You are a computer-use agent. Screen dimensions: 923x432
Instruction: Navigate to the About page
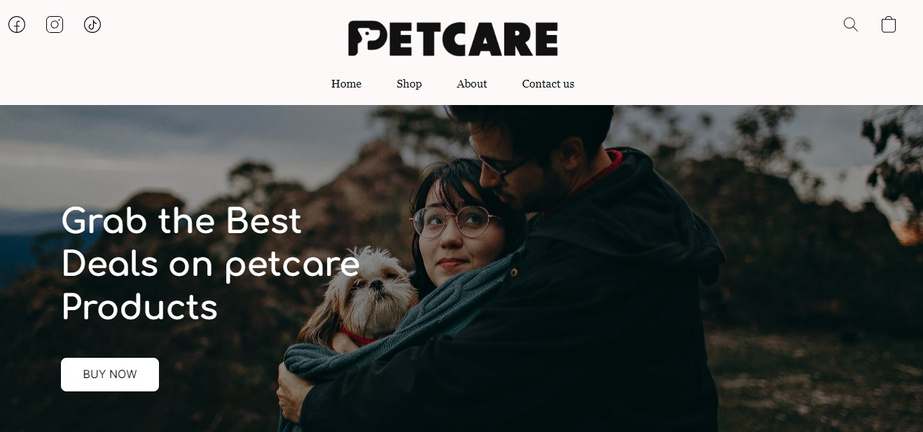(x=472, y=84)
